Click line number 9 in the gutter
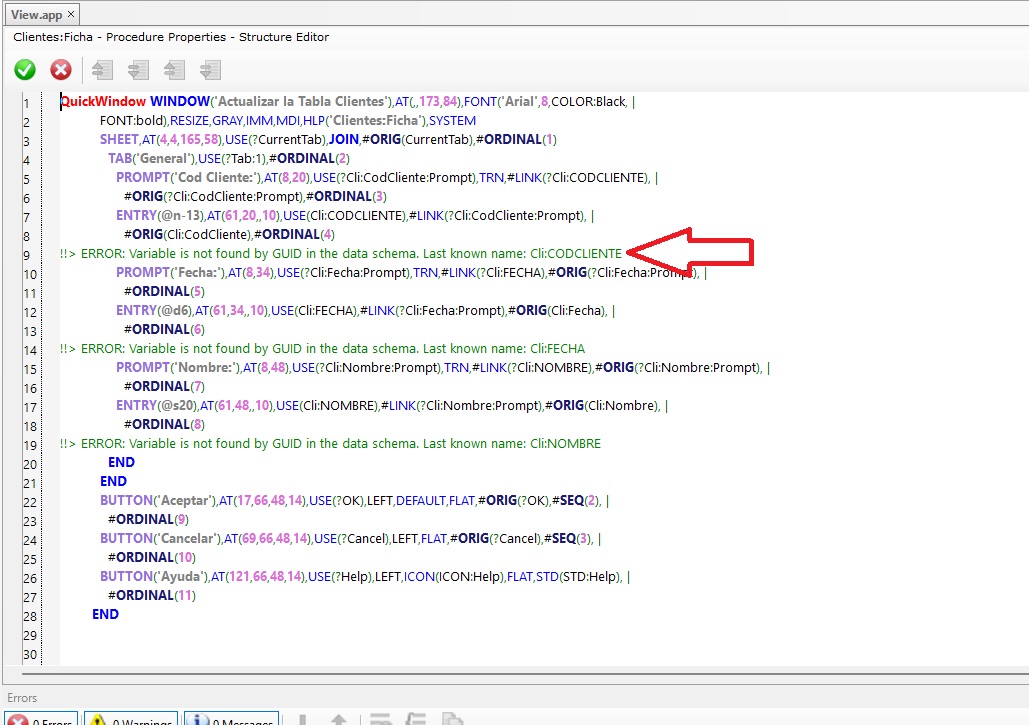 [27, 255]
